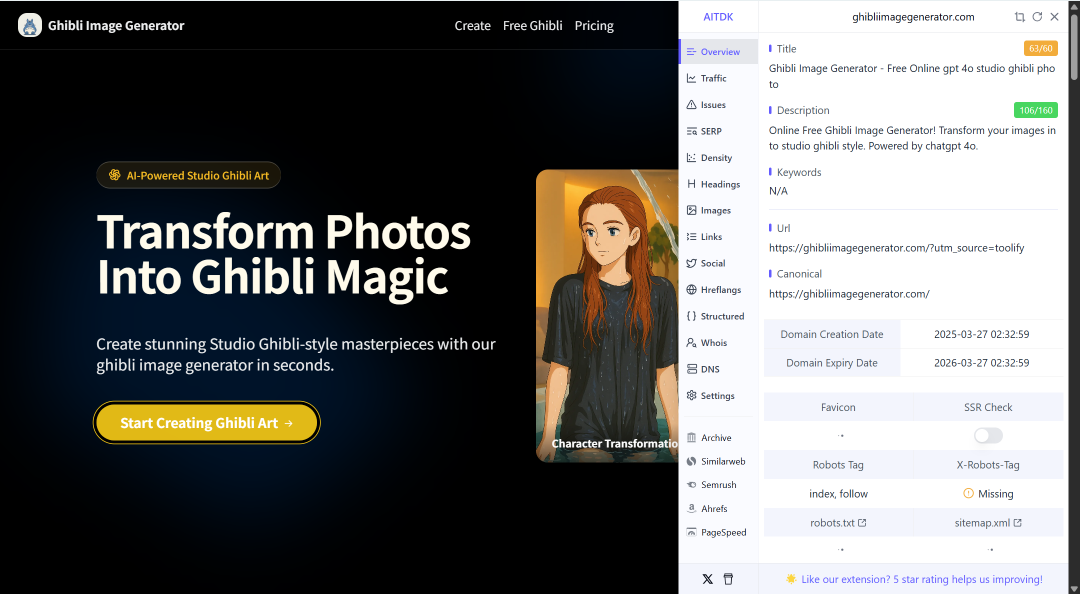Open the robots.txt link
Image resolution: width=1080 pixels, height=594 pixels.
tap(838, 523)
